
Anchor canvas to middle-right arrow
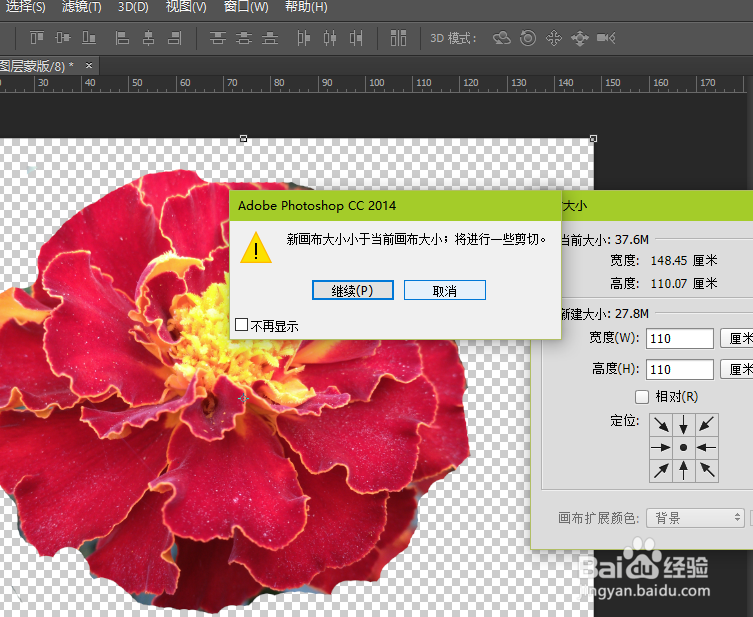[x=706, y=448]
